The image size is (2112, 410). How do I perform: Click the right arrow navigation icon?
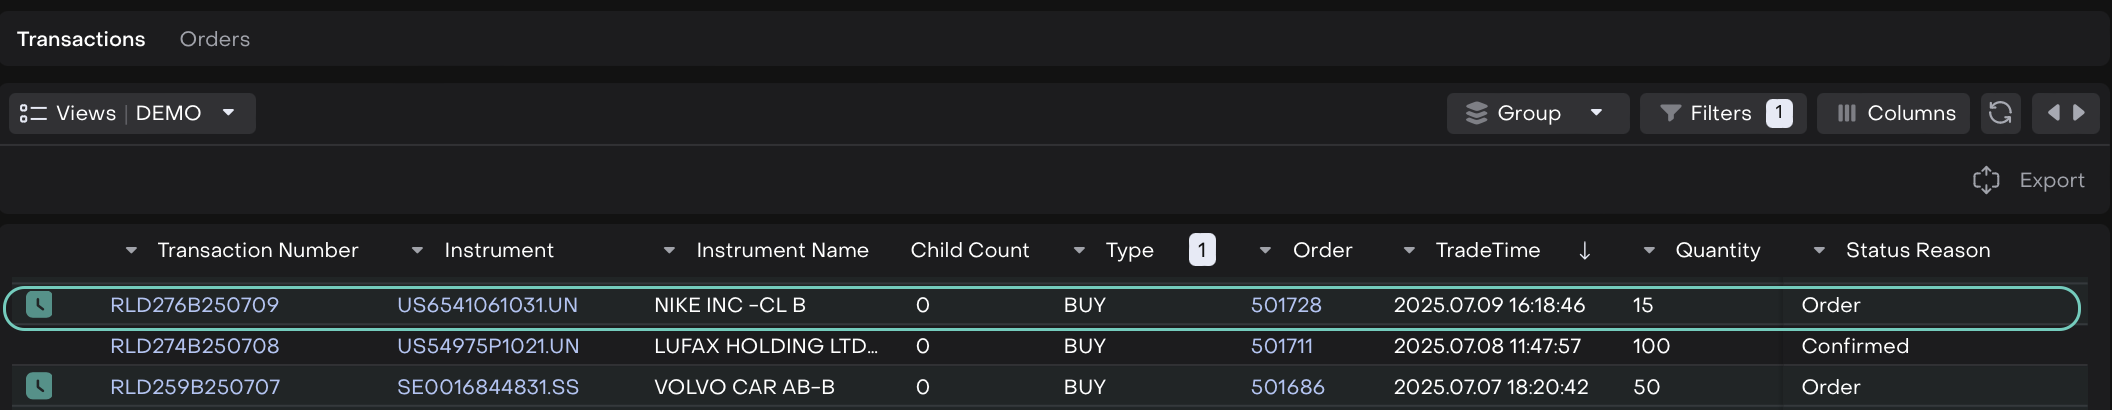click(x=2080, y=113)
